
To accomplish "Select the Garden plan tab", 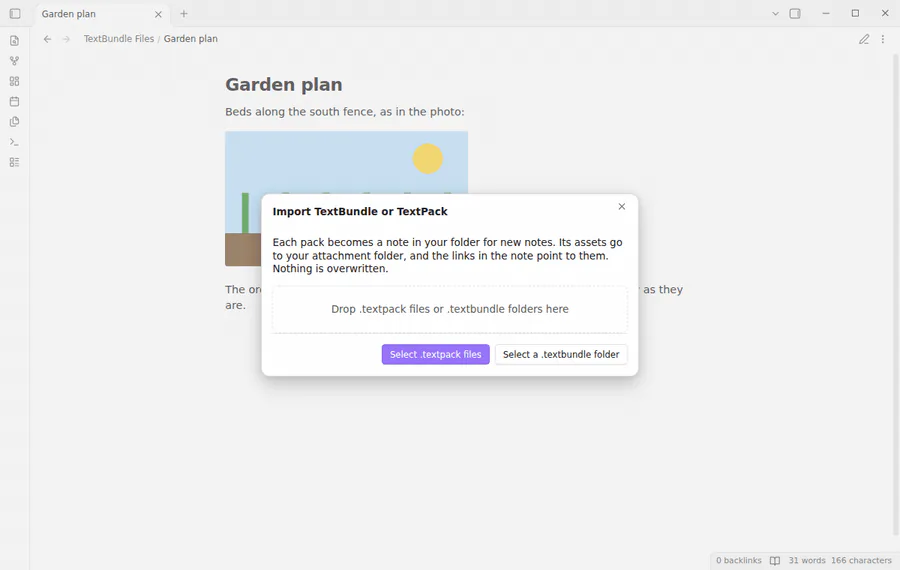I will click(102, 14).
